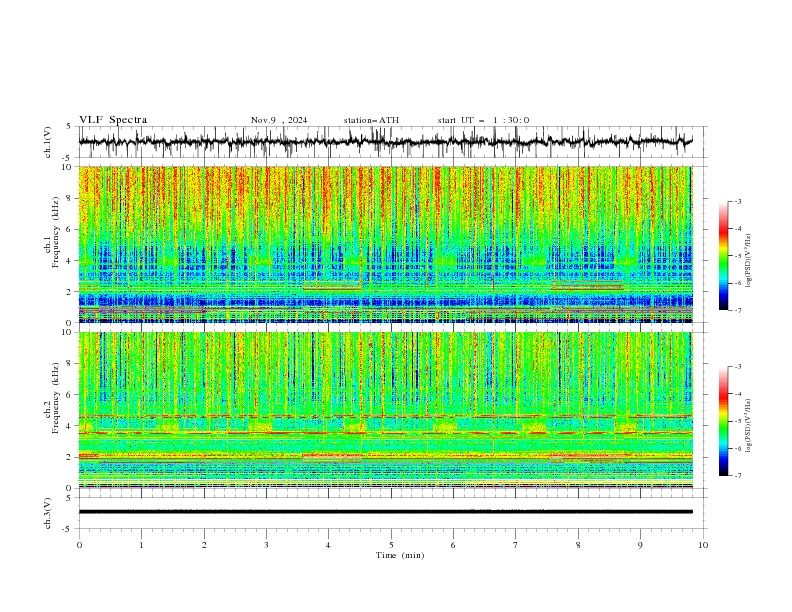
Task: Click the 'ch.1 Frequency (kHz)' axis label
Action: coord(52,233)
